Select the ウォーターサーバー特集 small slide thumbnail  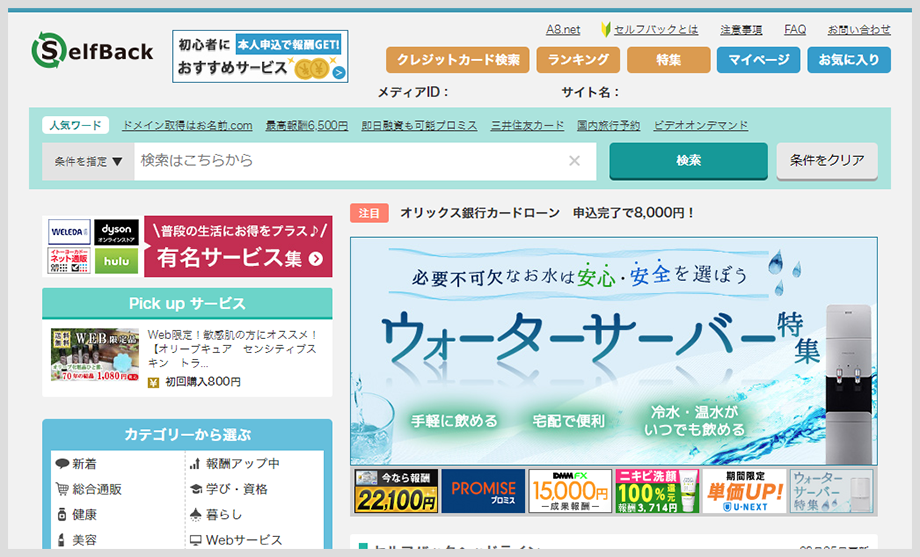pos(831,491)
